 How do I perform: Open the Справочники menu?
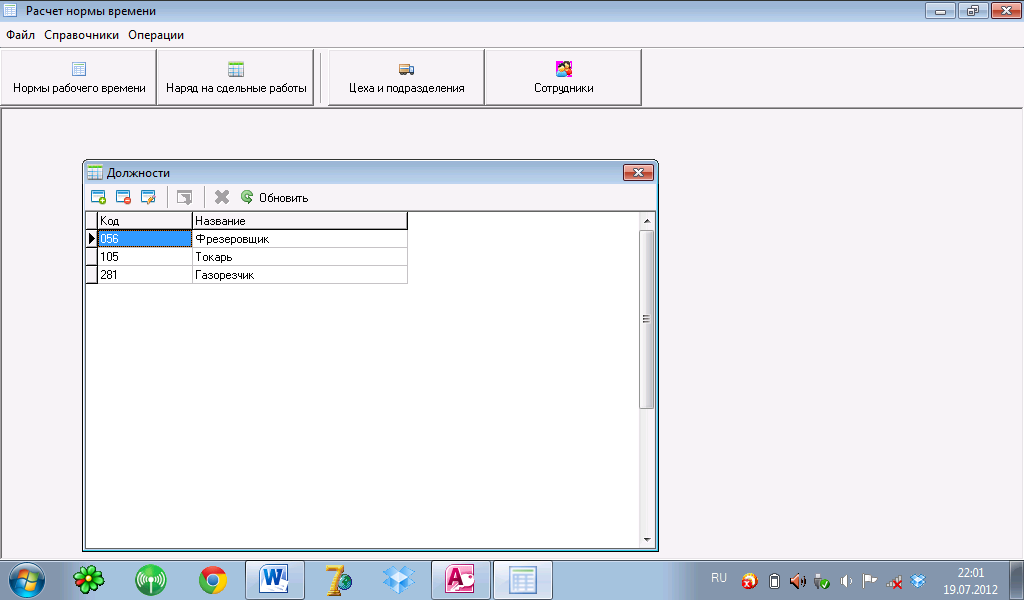pyautogui.click(x=82, y=35)
